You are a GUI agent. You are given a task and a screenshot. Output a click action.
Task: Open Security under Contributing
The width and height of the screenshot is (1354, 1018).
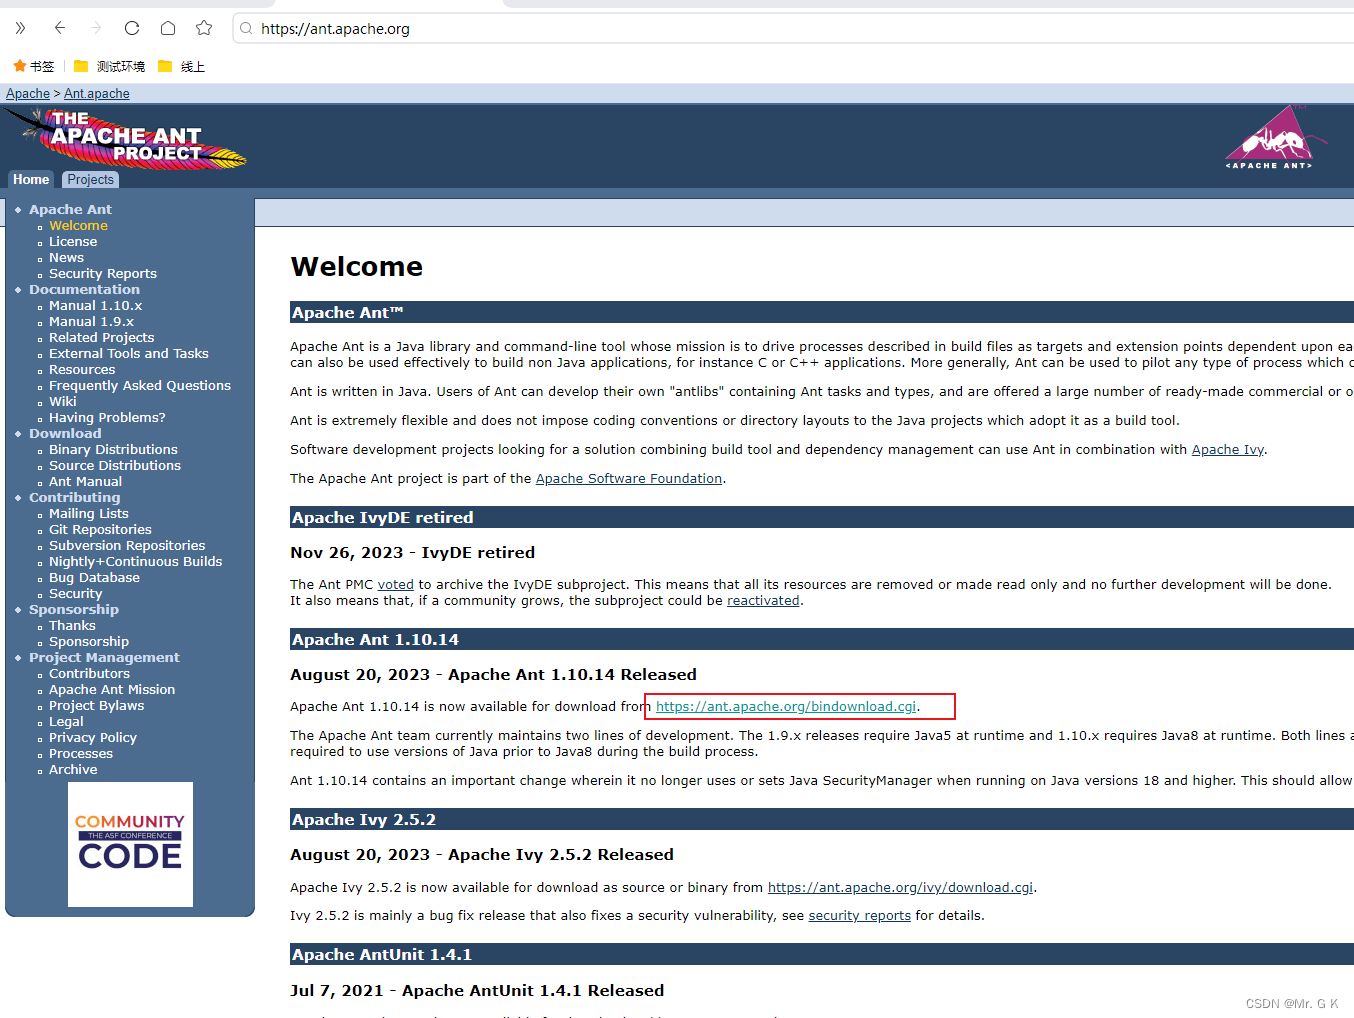[75, 594]
